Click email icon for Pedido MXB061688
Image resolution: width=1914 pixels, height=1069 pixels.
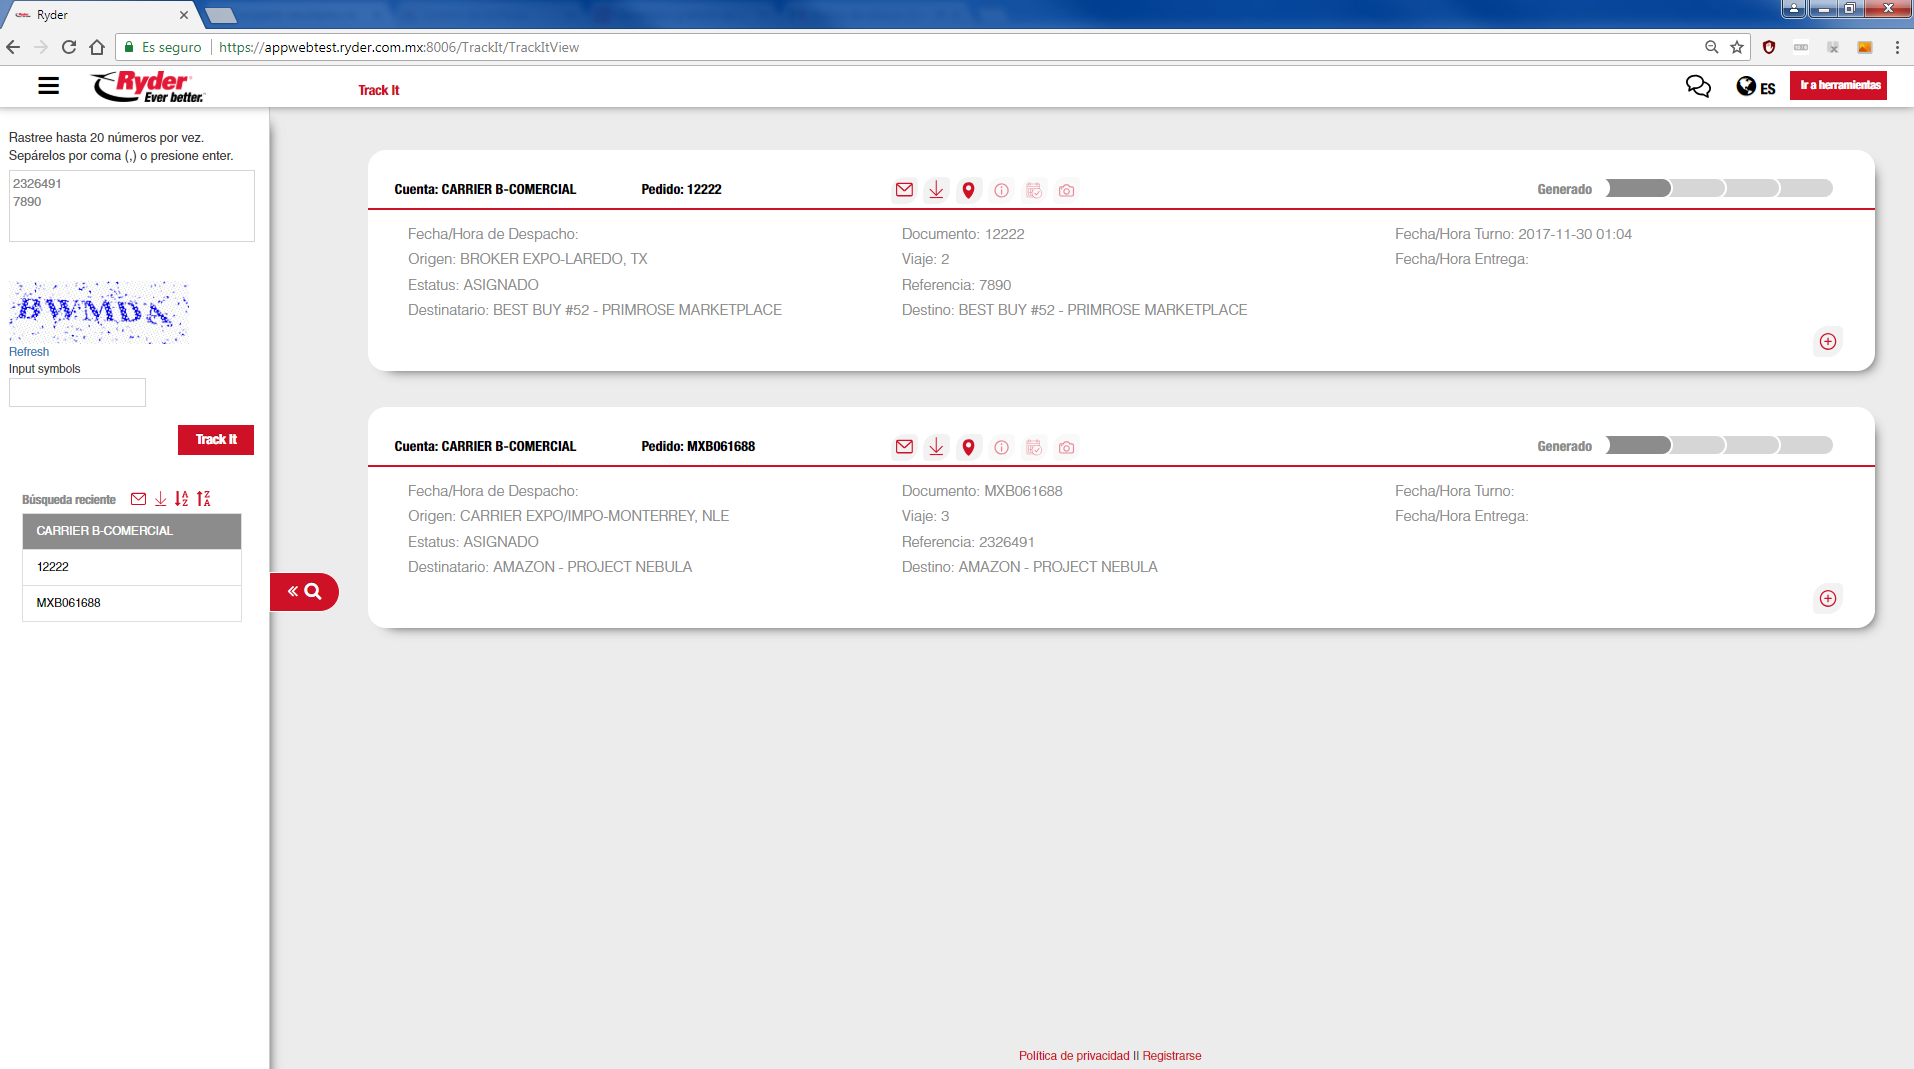(904, 447)
